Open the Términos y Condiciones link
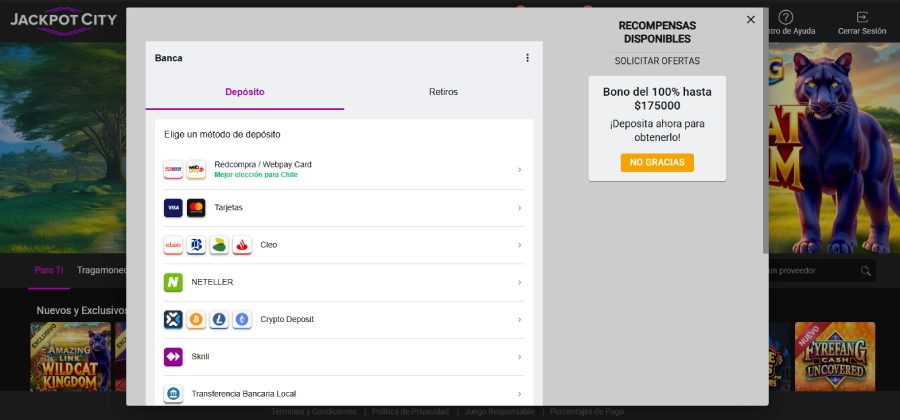Screen dimensions: 900x420 click(313, 412)
